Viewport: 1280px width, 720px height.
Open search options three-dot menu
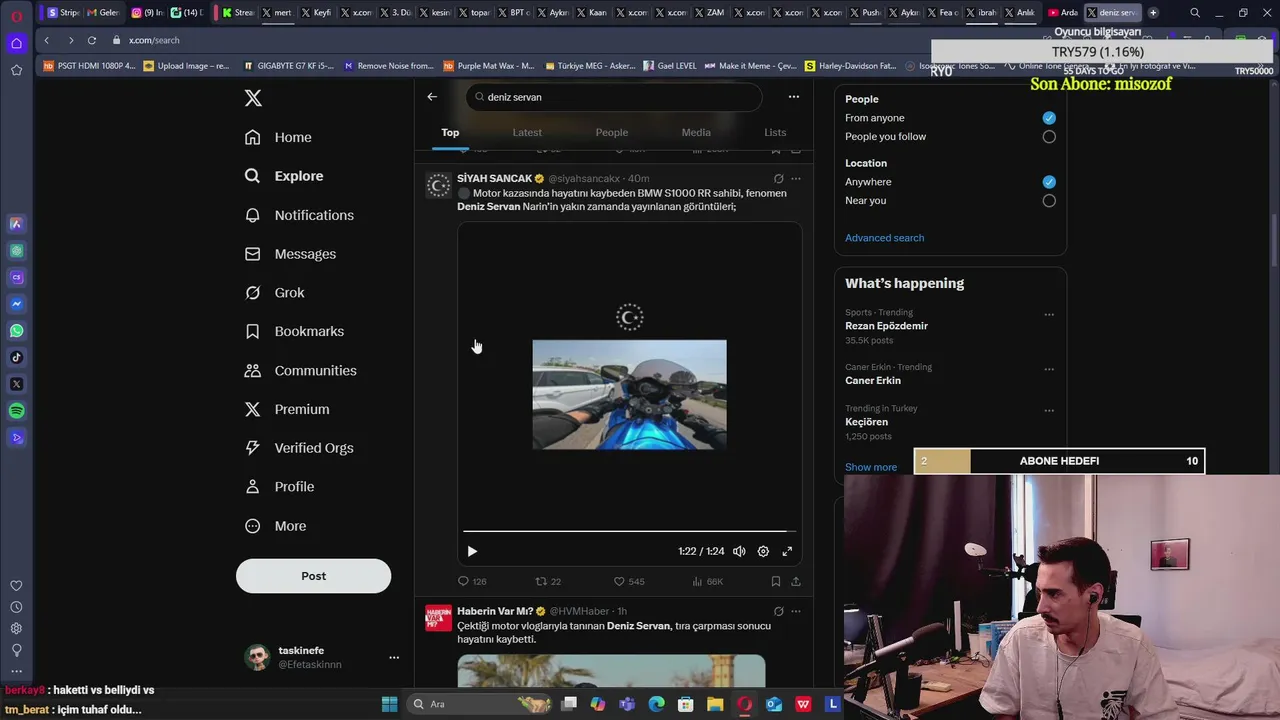793,97
